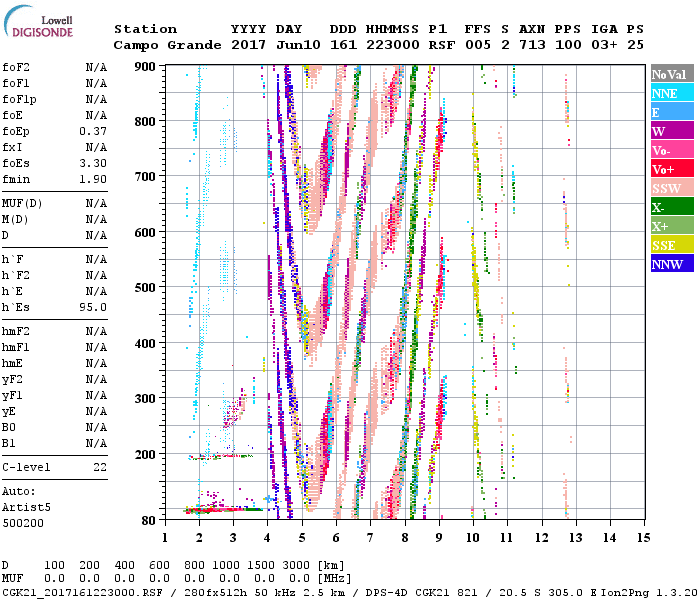The image size is (700, 600).
Task: Click the B1 parameter label
Action: click(x=8, y=444)
